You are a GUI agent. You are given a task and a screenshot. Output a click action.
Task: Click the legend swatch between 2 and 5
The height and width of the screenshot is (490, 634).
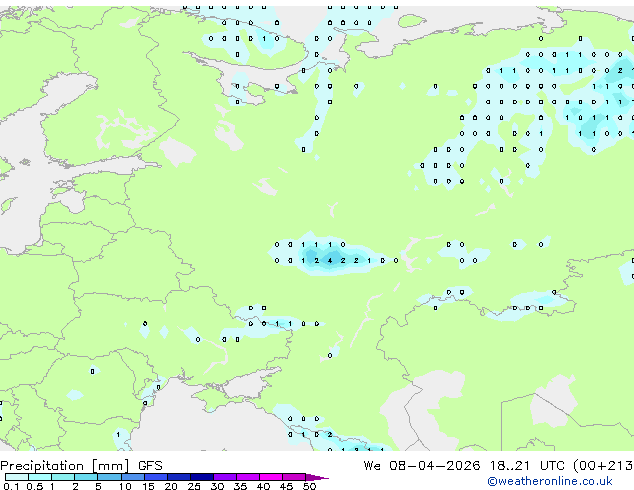[86, 477]
